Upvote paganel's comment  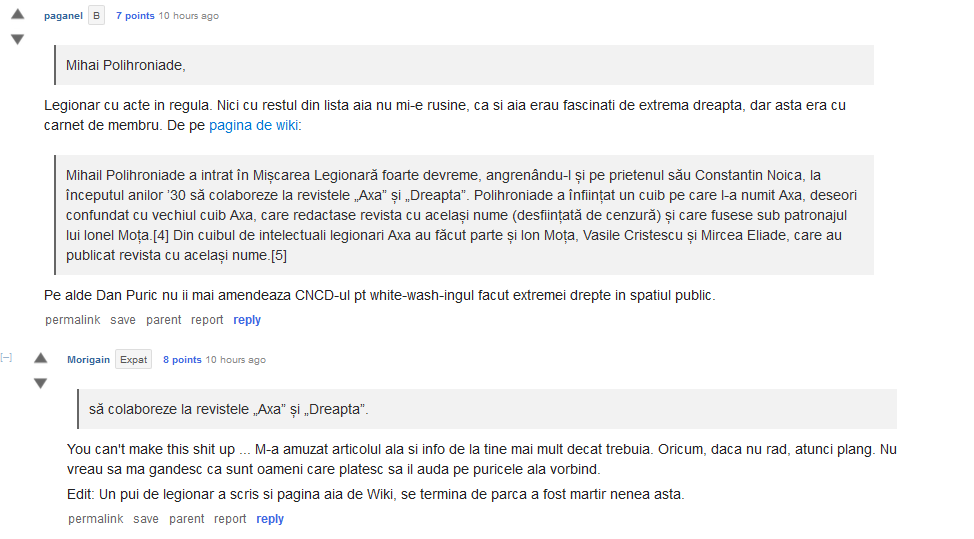click(x=17, y=14)
